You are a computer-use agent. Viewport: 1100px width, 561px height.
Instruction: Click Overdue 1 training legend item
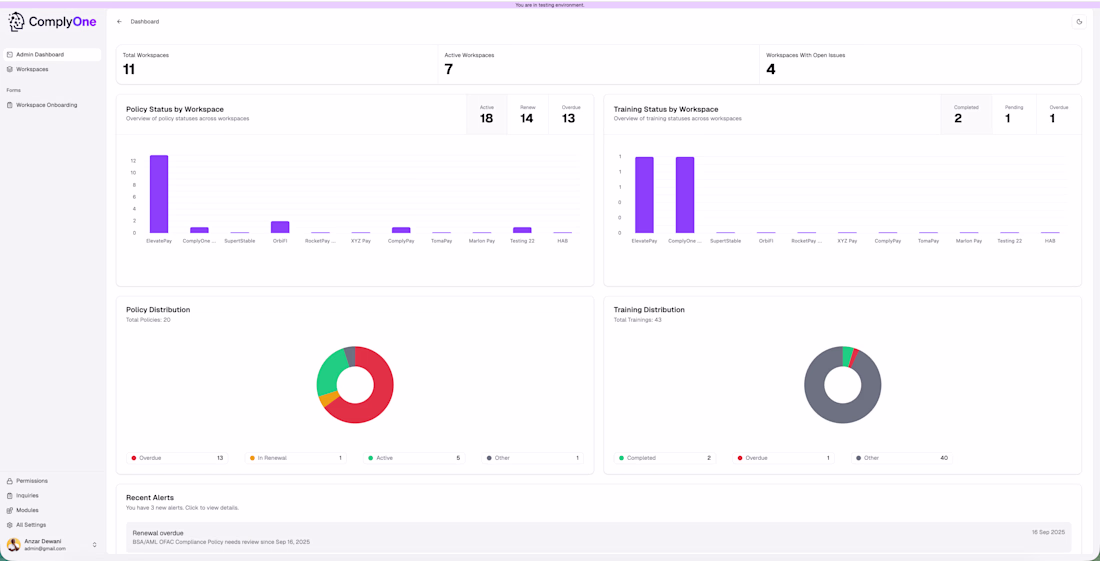[x=784, y=458]
